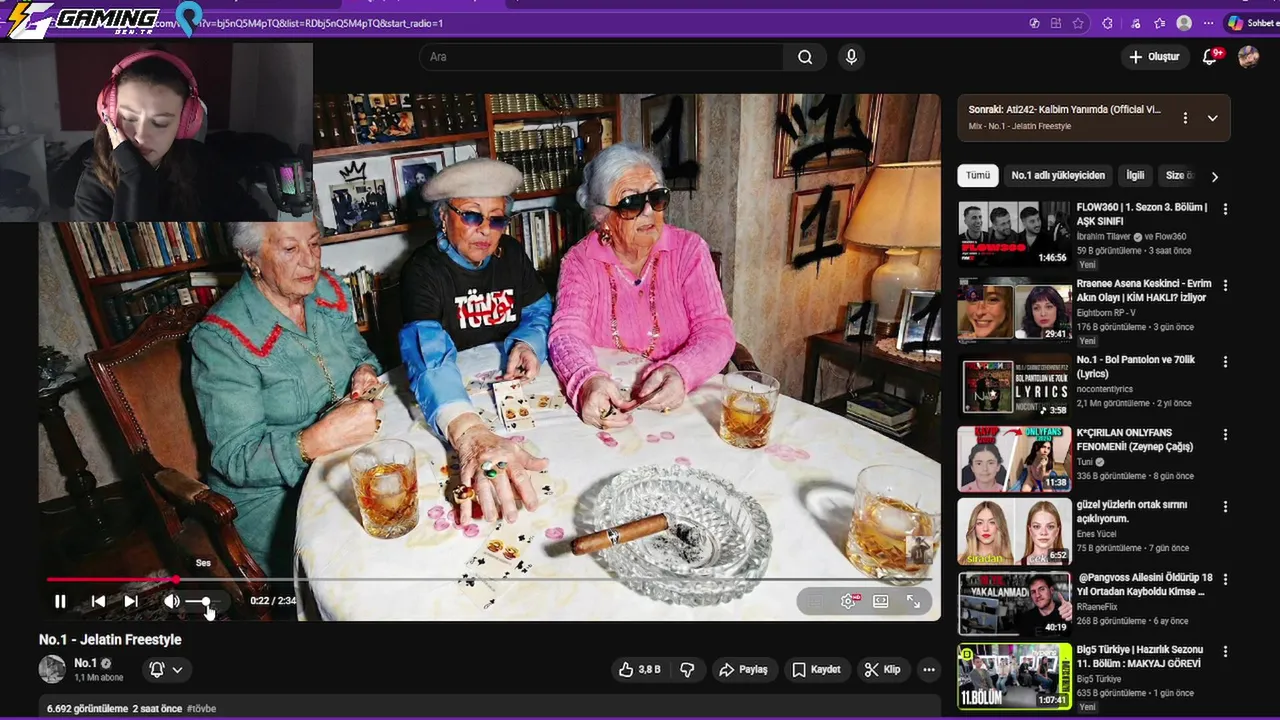Share the video using Paylaş
The width and height of the screenshot is (1280, 720).
(x=743, y=669)
